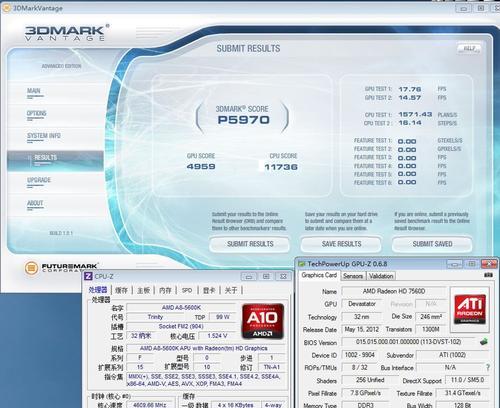This screenshot has width=500, height=408.
Task: Select SYSTEM INFO in 3DMark sidebar
Action: tap(44, 136)
